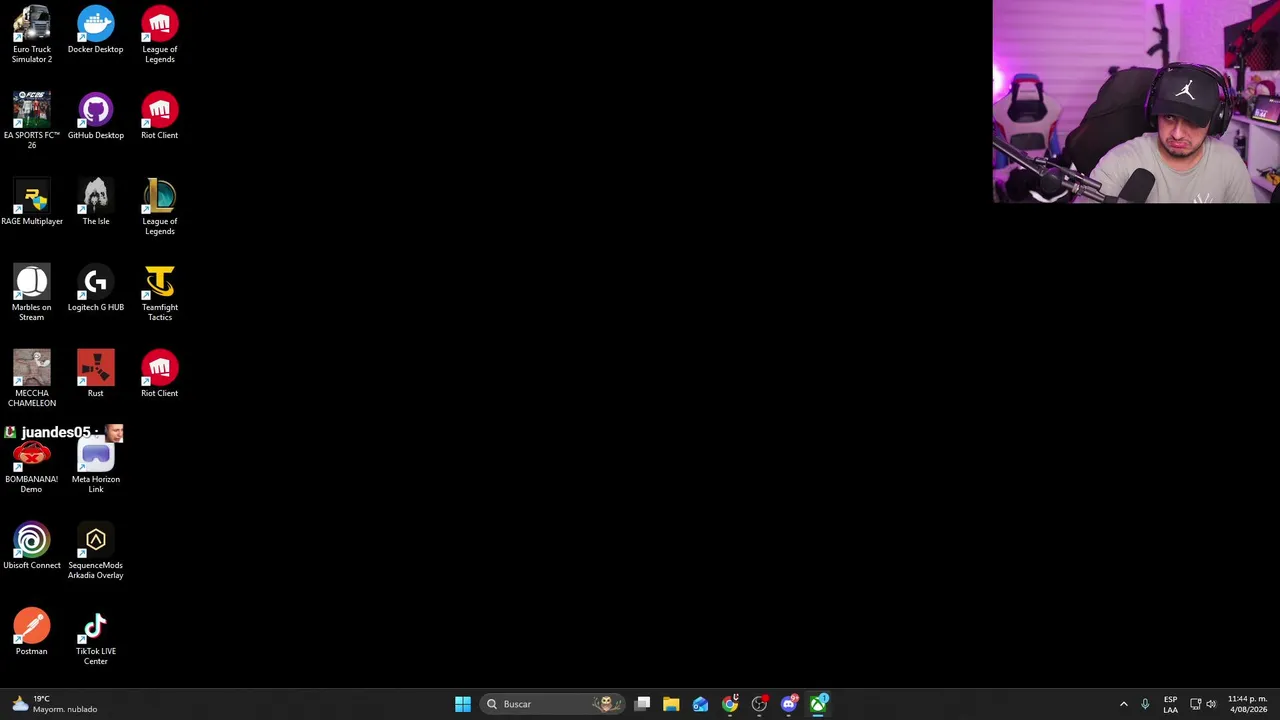
Task: Open Discord from the taskbar
Action: (x=789, y=704)
